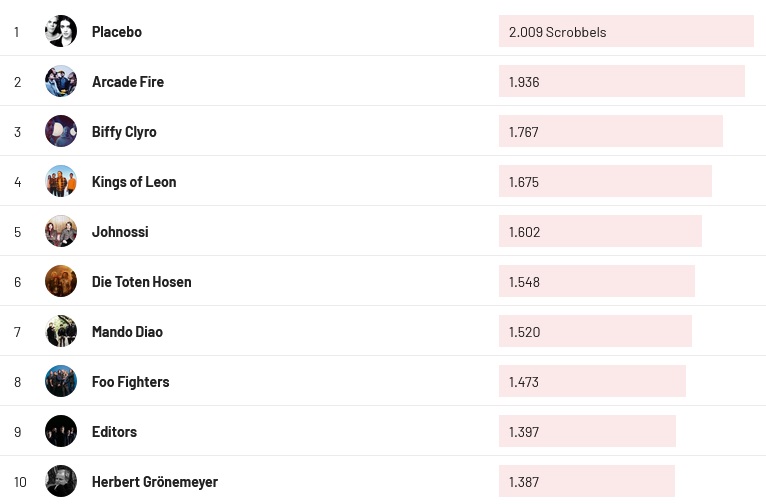The width and height of the screenshot is (766, 504).
Task: Click the 1.936 scrobble count bar
Action: (x=621, y=81)
